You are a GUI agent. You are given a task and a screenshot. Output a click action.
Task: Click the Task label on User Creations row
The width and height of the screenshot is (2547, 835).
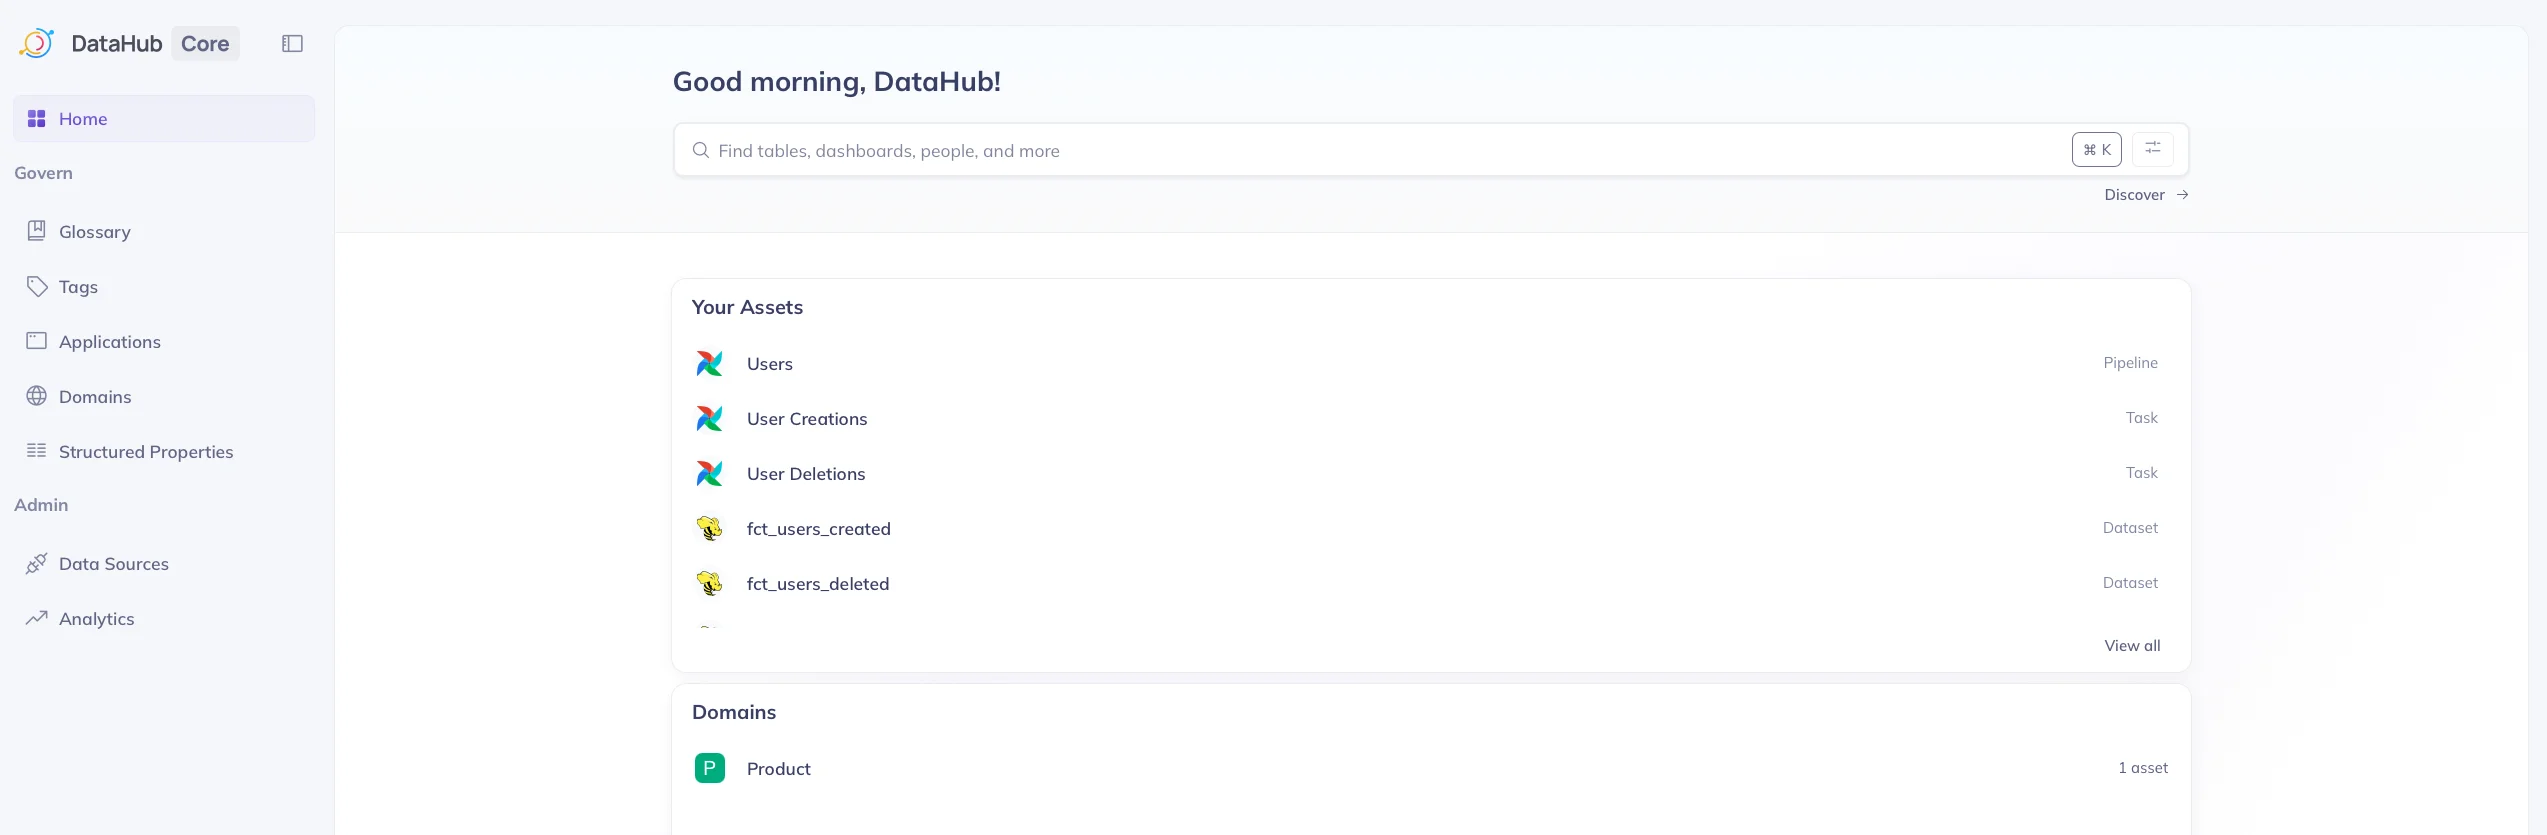click(2141, 418)
